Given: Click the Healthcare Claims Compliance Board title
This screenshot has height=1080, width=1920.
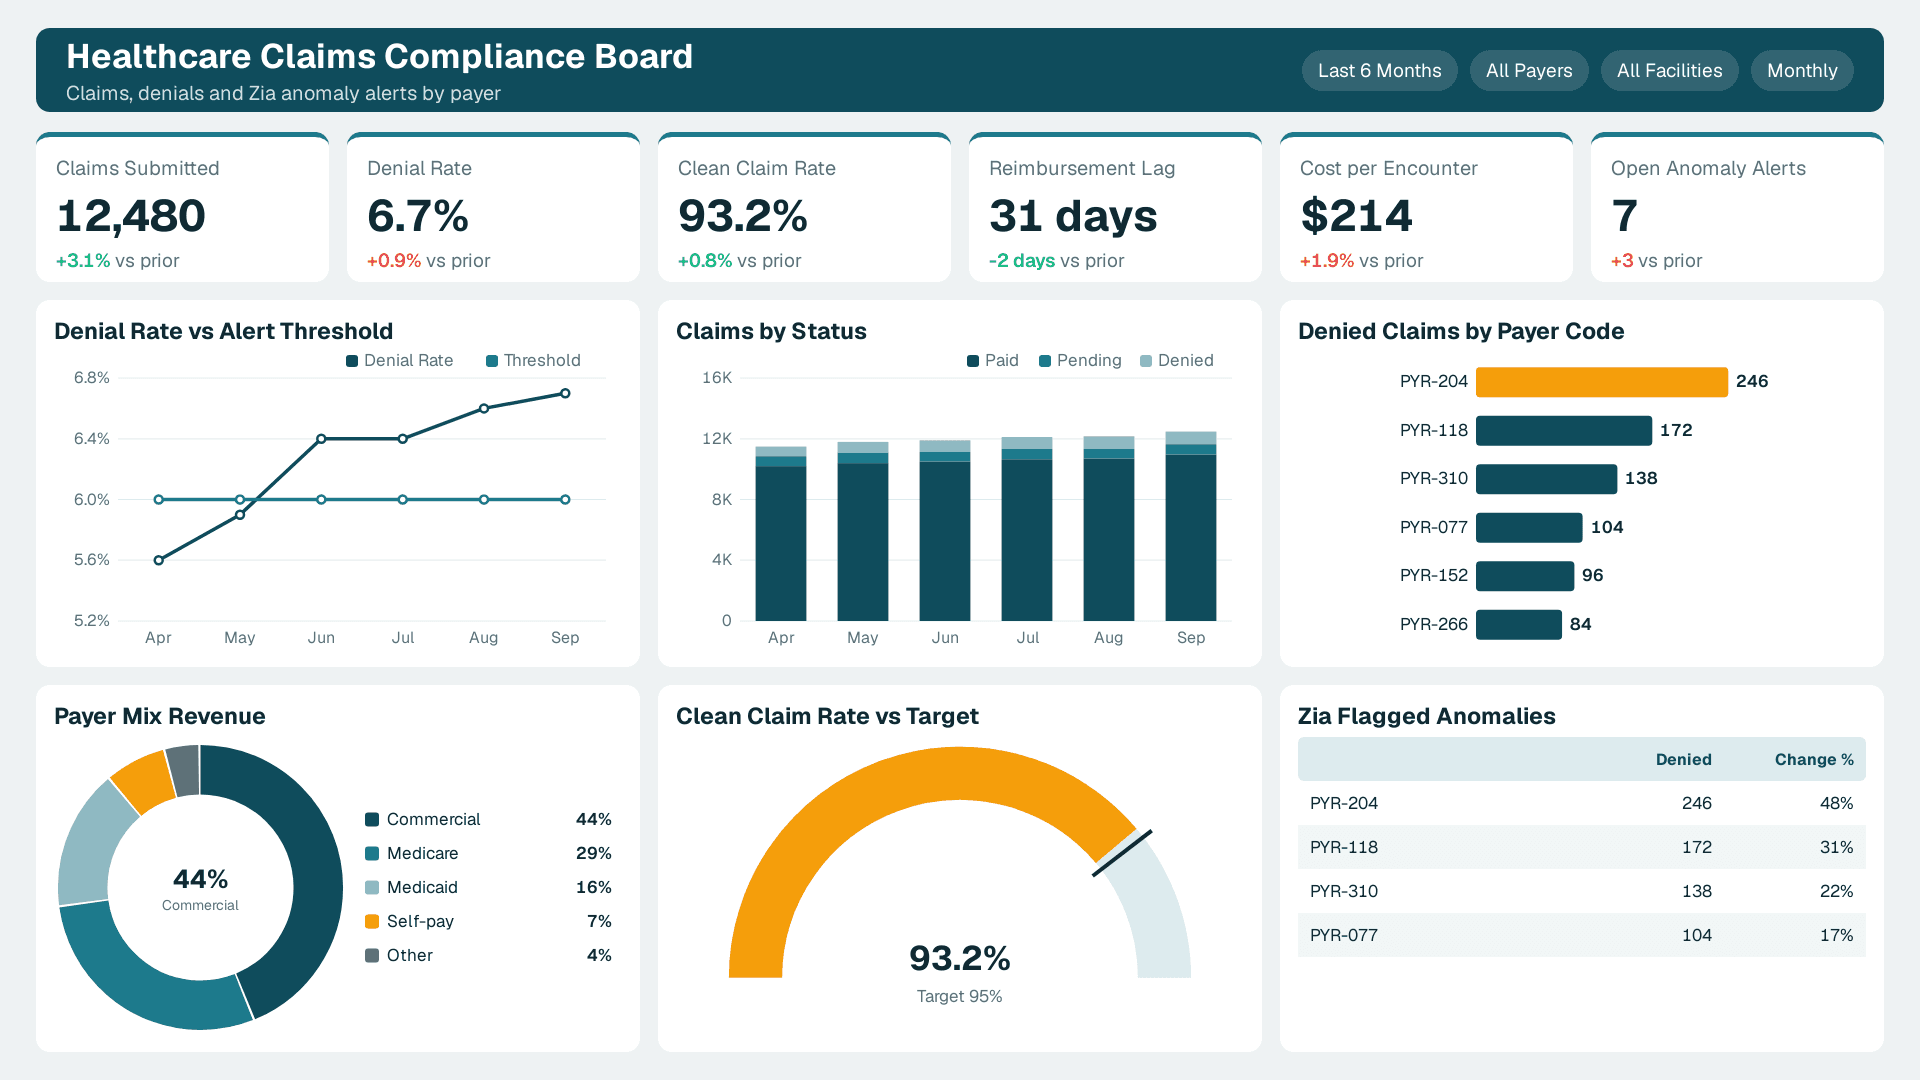Looking at the screenshot, I should coord(380,57).
